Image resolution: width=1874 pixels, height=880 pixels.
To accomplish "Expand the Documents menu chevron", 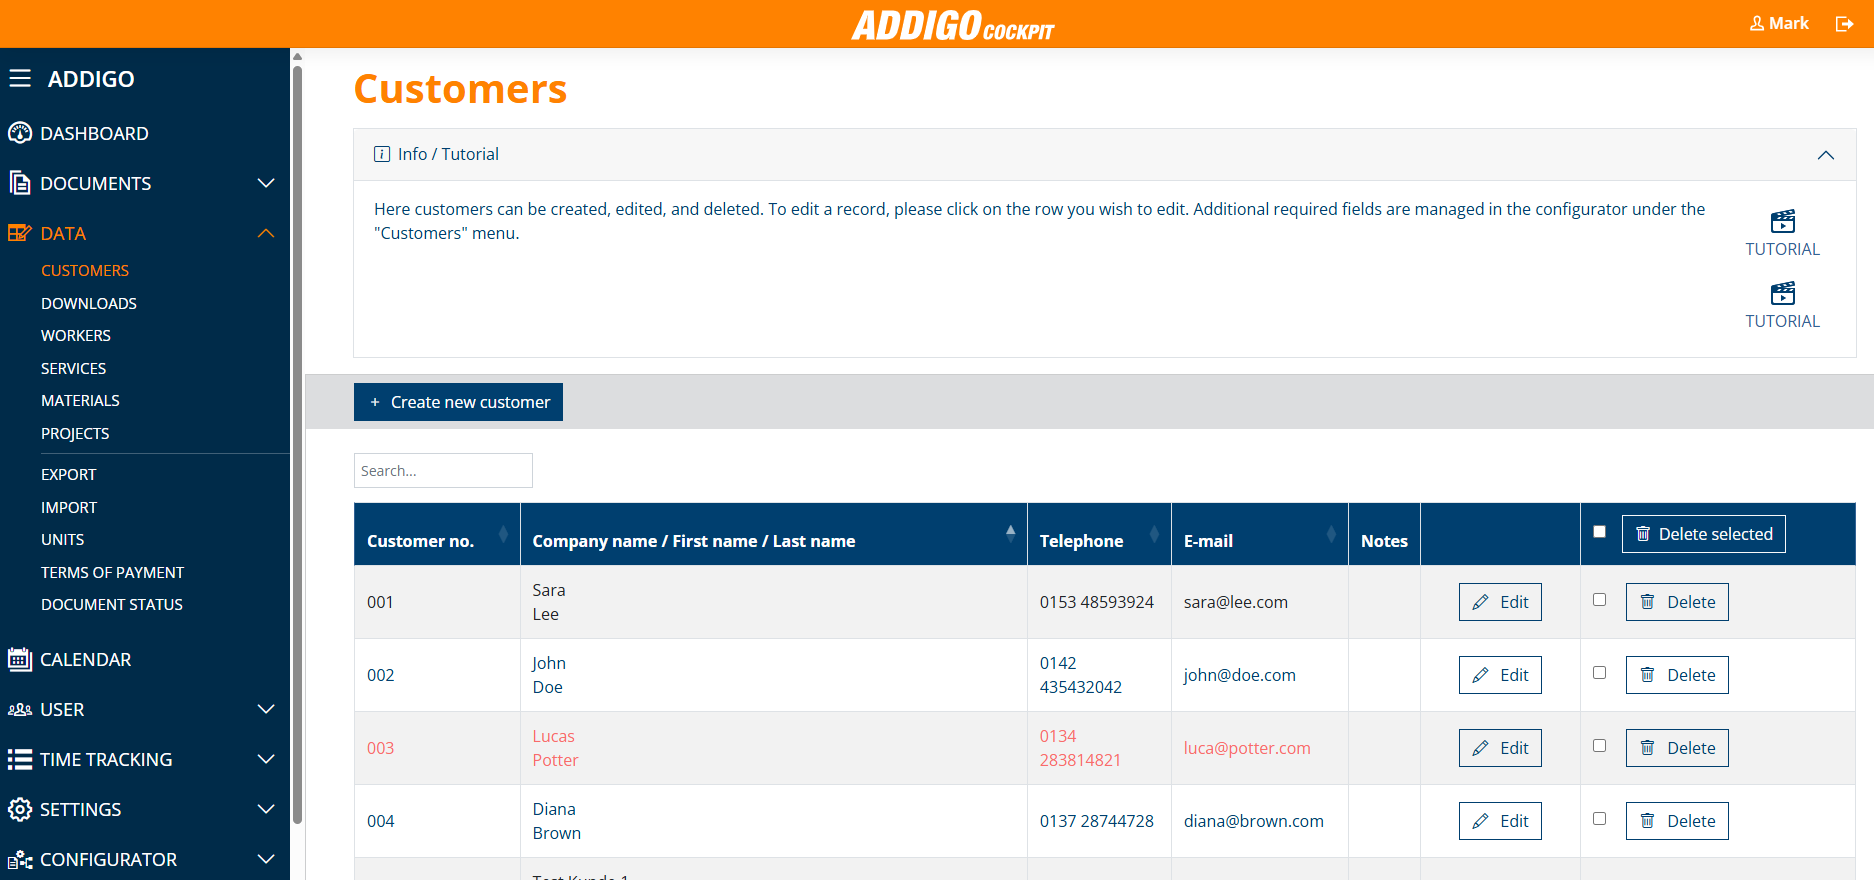I will [266, 183].
